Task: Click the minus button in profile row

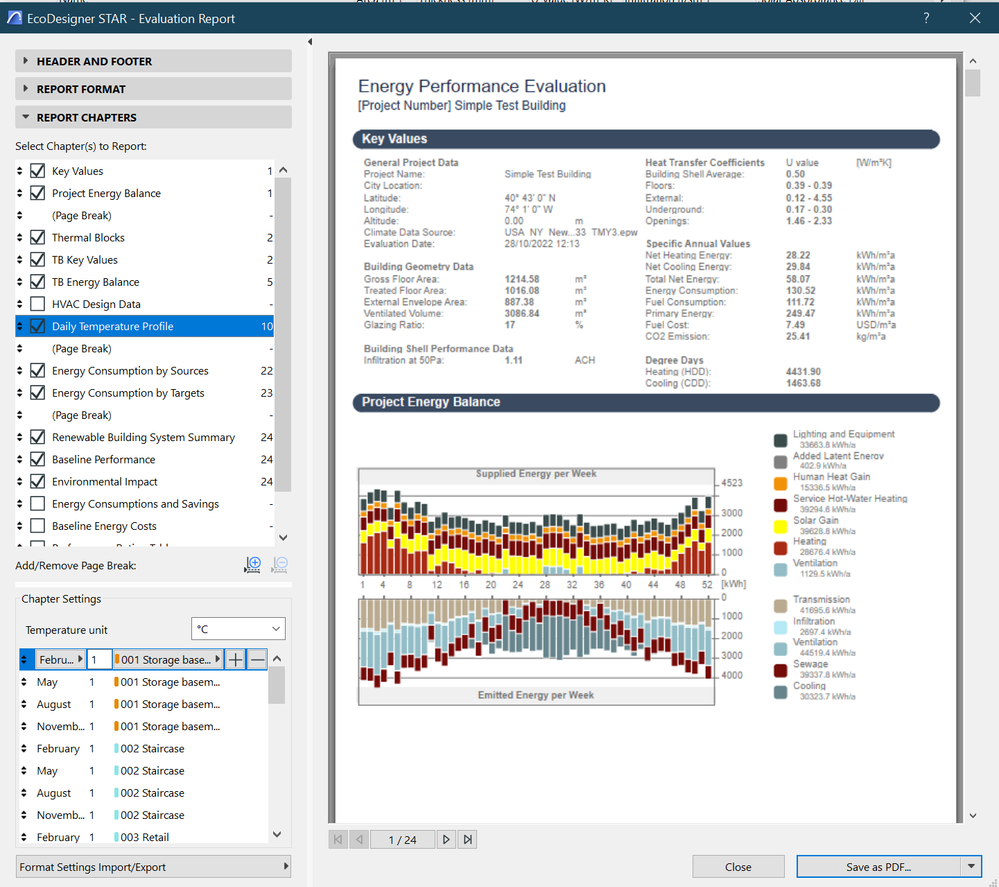Action: [257, 660]
